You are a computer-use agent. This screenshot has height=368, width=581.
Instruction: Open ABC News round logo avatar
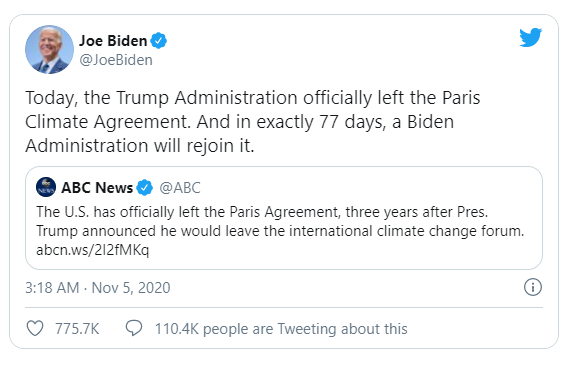(x=46, y=187)
